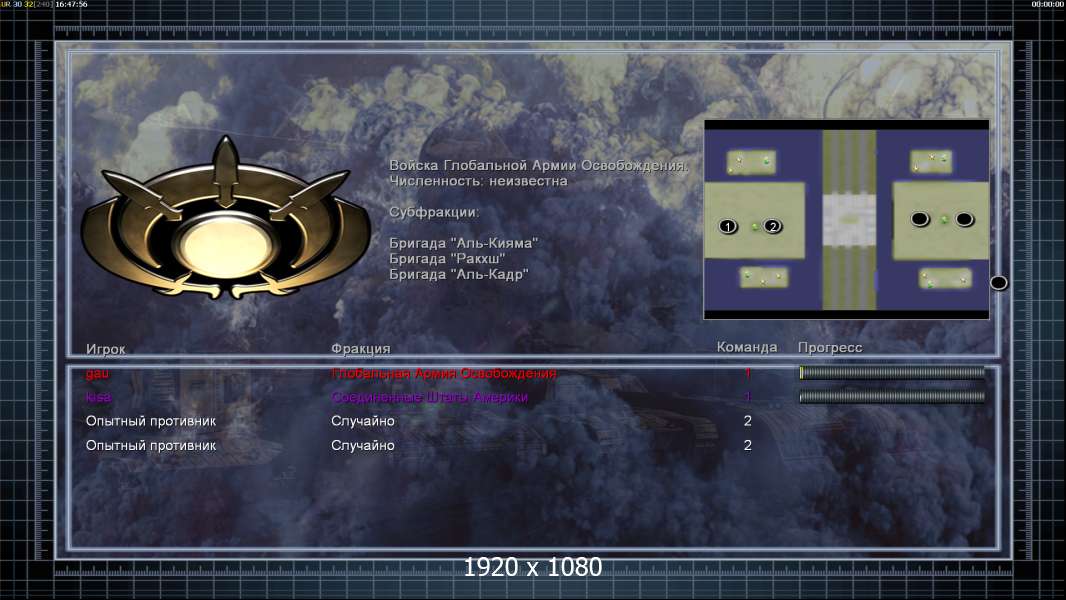Screen dimensions: 1066x600
Task: Click the clock readout 16:47:56 at top left
Action: (x=71, y=4)
